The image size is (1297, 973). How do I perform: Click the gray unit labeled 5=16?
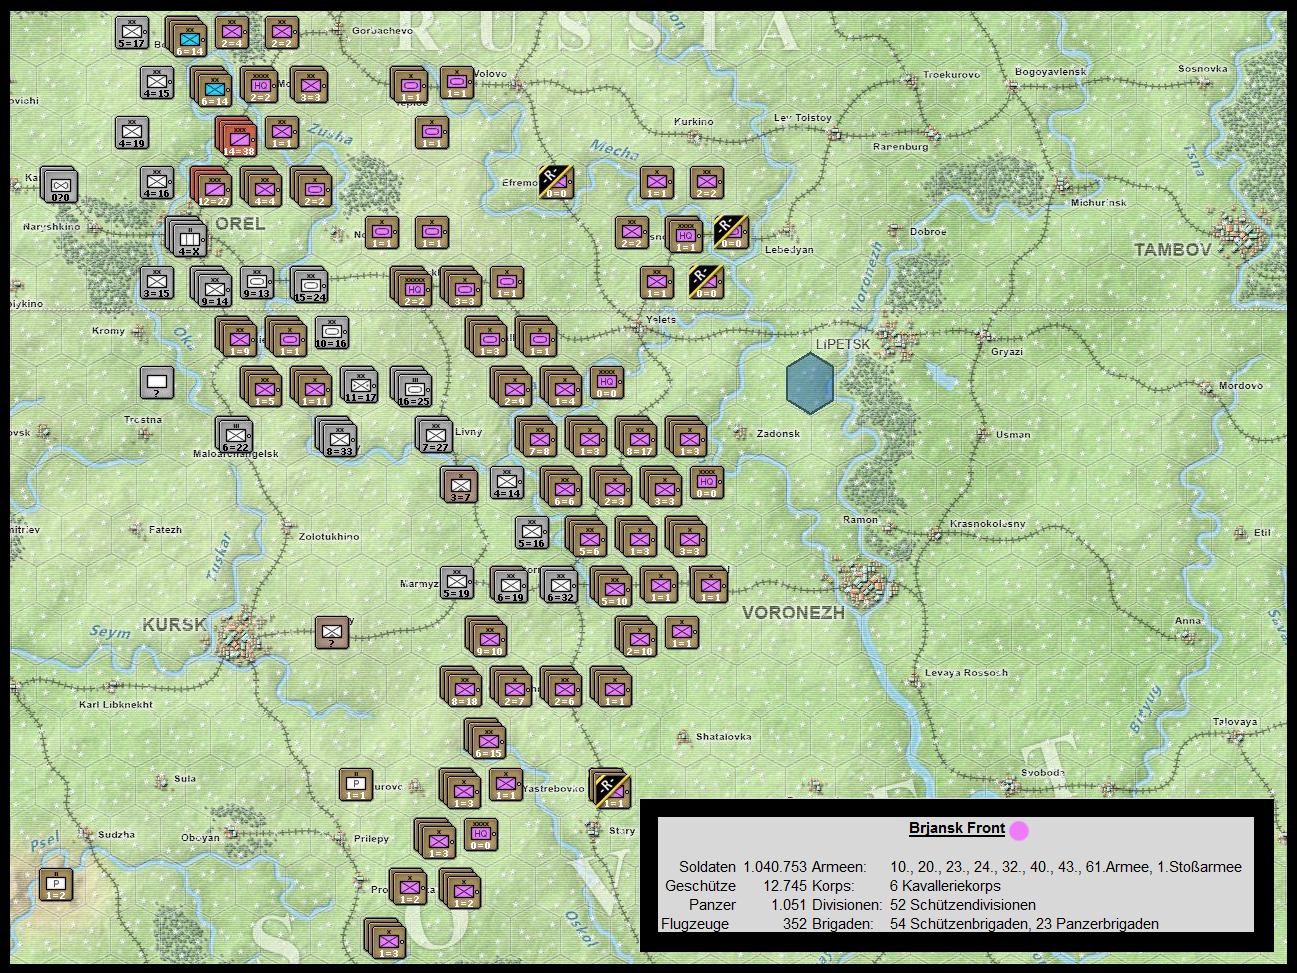[532, 533]
